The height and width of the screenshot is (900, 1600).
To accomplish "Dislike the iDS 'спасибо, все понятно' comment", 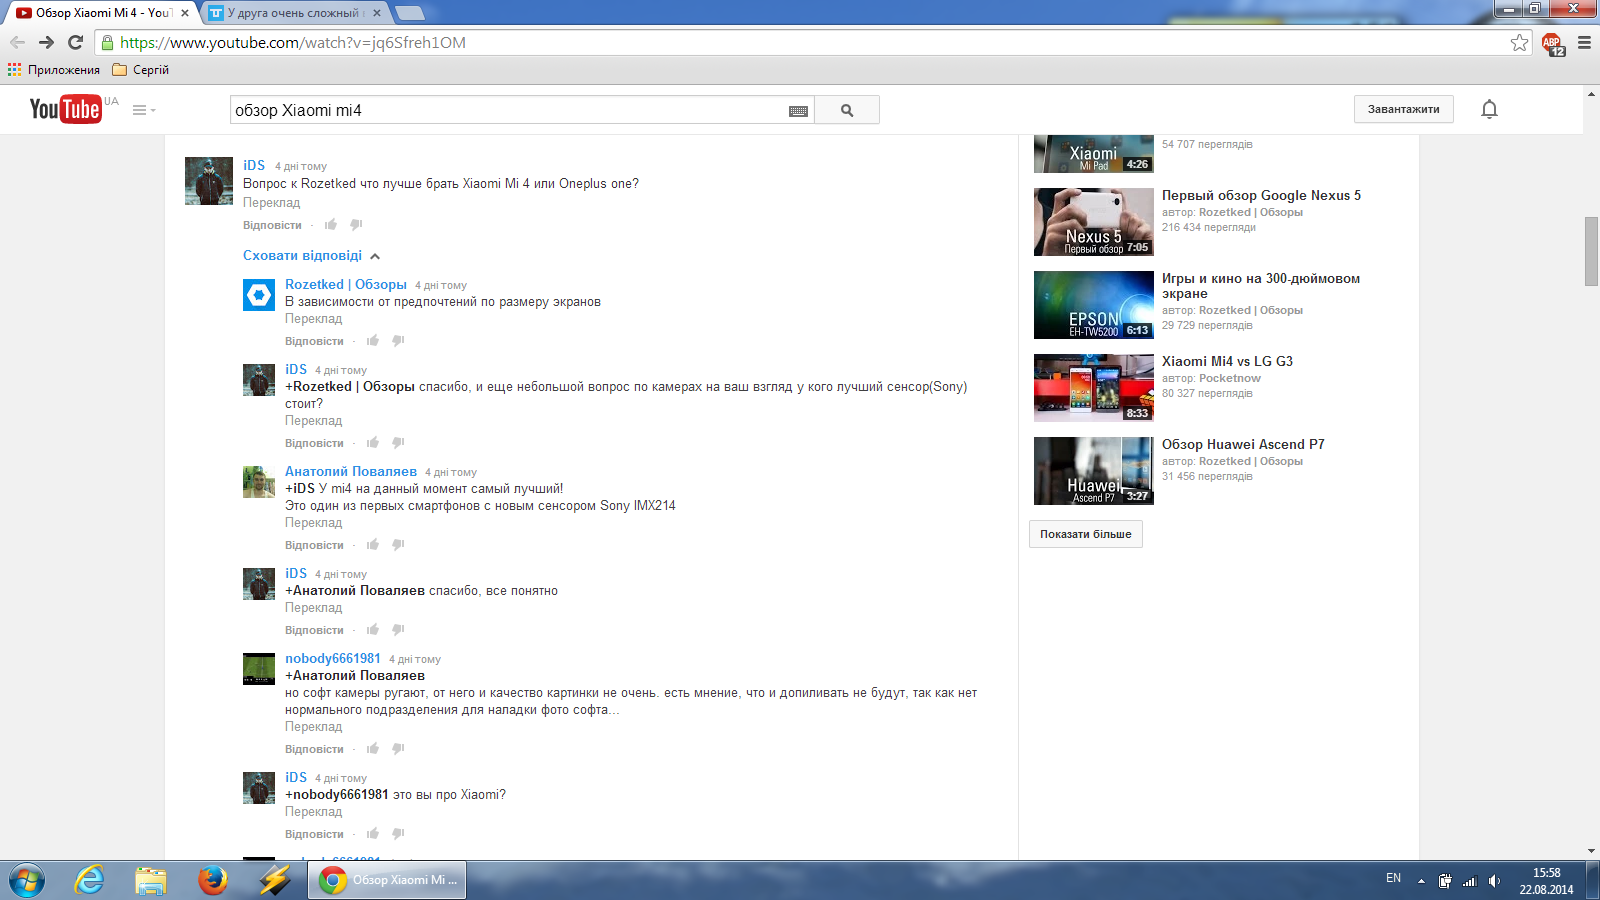I will click(398, 630).
